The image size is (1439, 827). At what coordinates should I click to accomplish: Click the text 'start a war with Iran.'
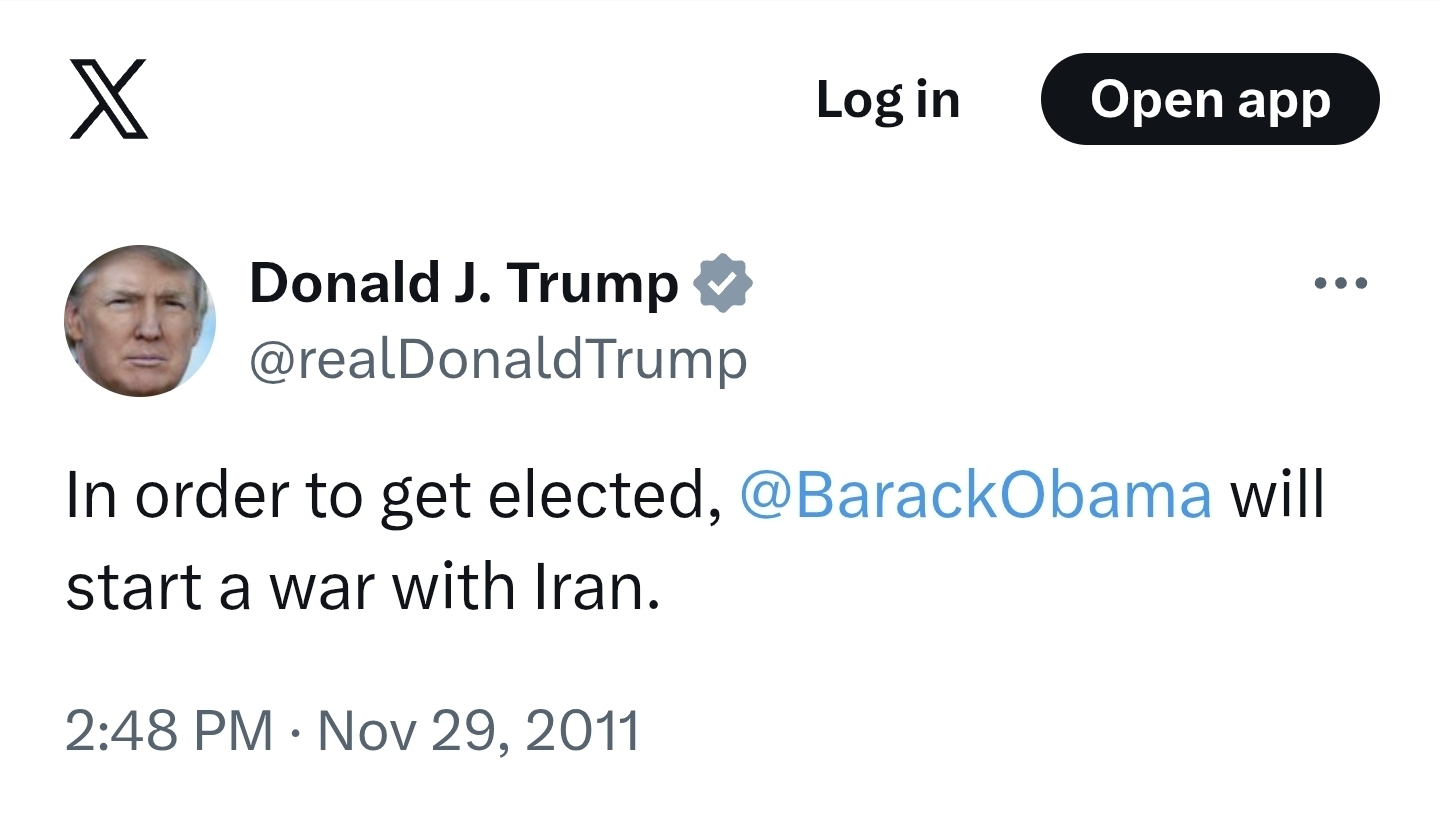[x=362, y=588]
